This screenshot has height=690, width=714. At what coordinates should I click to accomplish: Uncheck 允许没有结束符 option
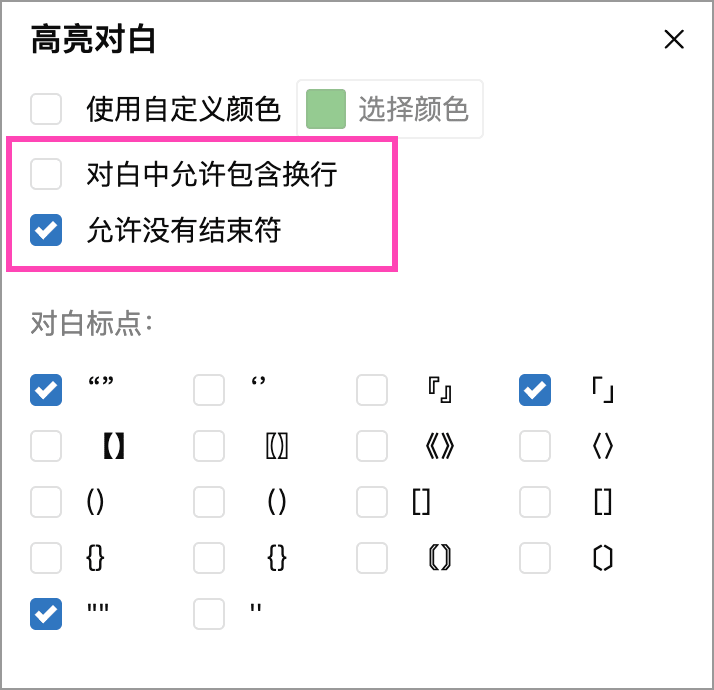[46, 231]
